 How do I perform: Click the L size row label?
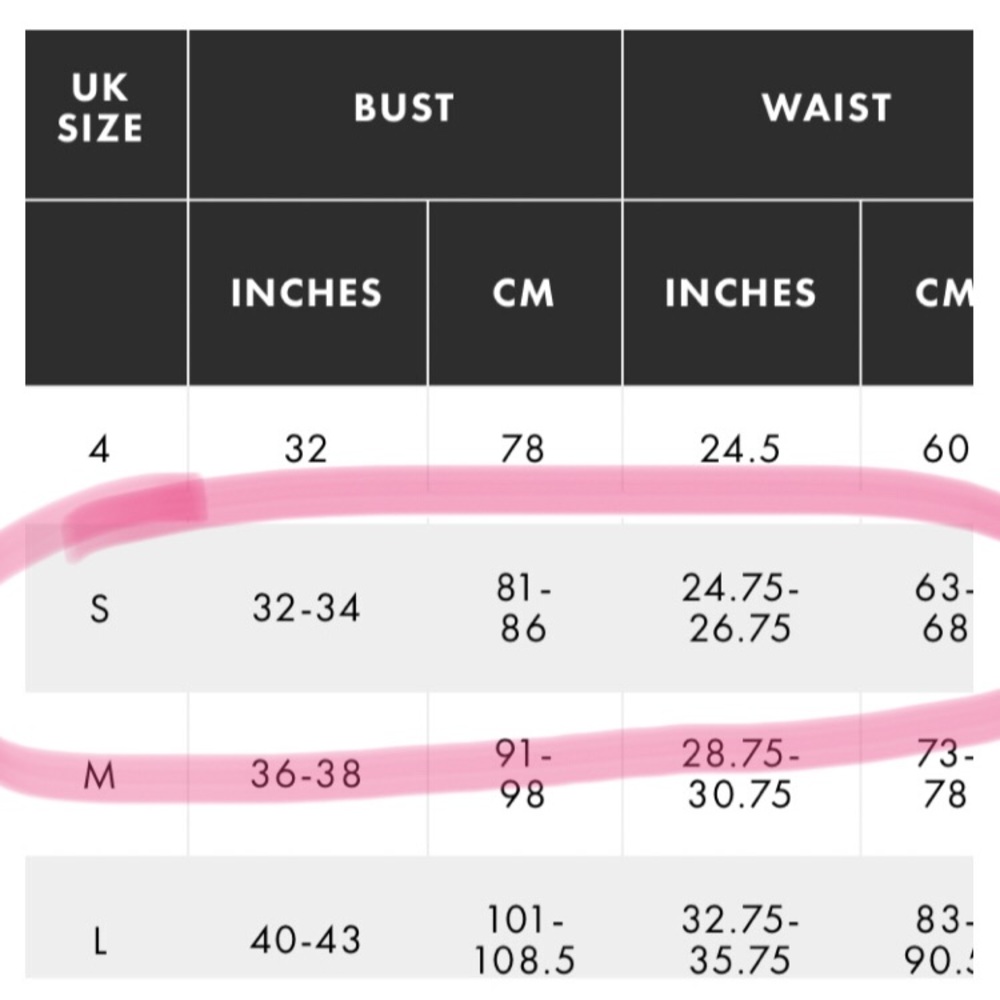[x=99, y=941]
